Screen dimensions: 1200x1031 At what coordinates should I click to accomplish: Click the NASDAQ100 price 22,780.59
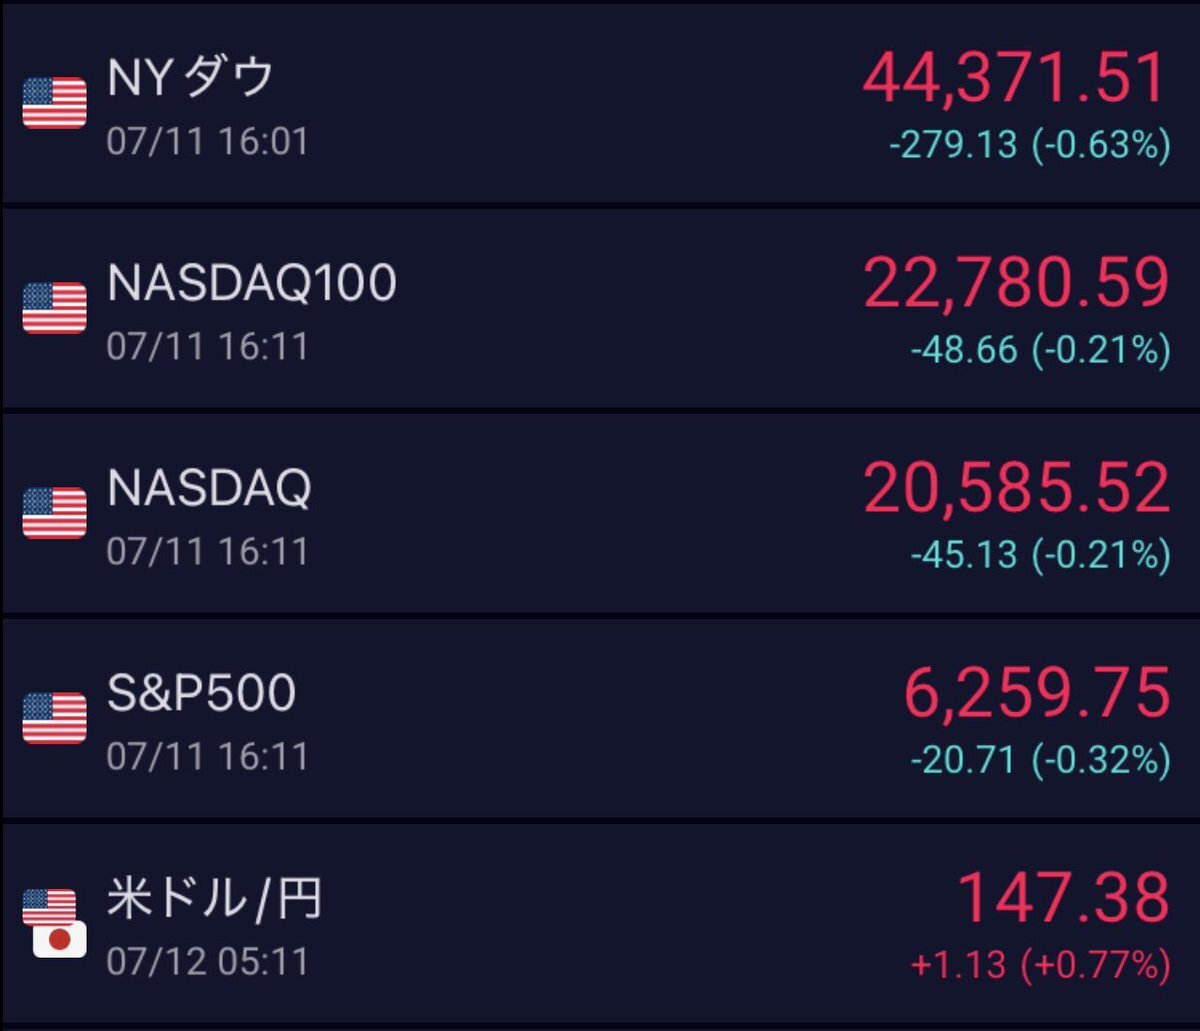point(1016,283)
